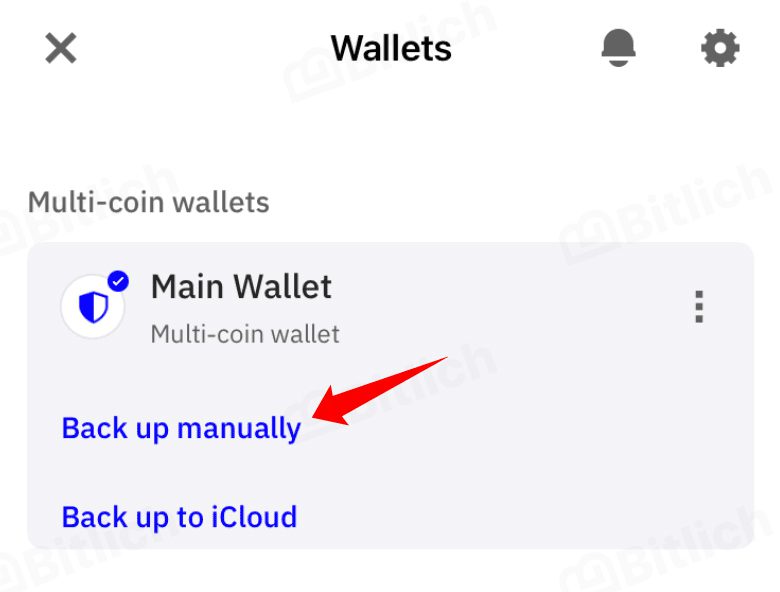Tap the blue shield wallet icon

click(x=93, y=306)
